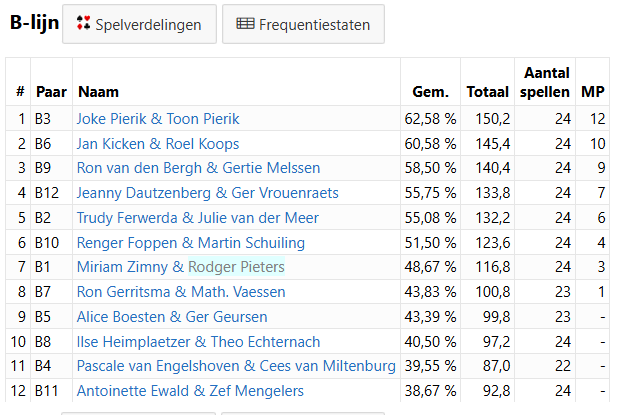Image resolution: width=631 pixels, height=415 pixels.
Task: Click the Gem. column header
Action: coord(430,92)
